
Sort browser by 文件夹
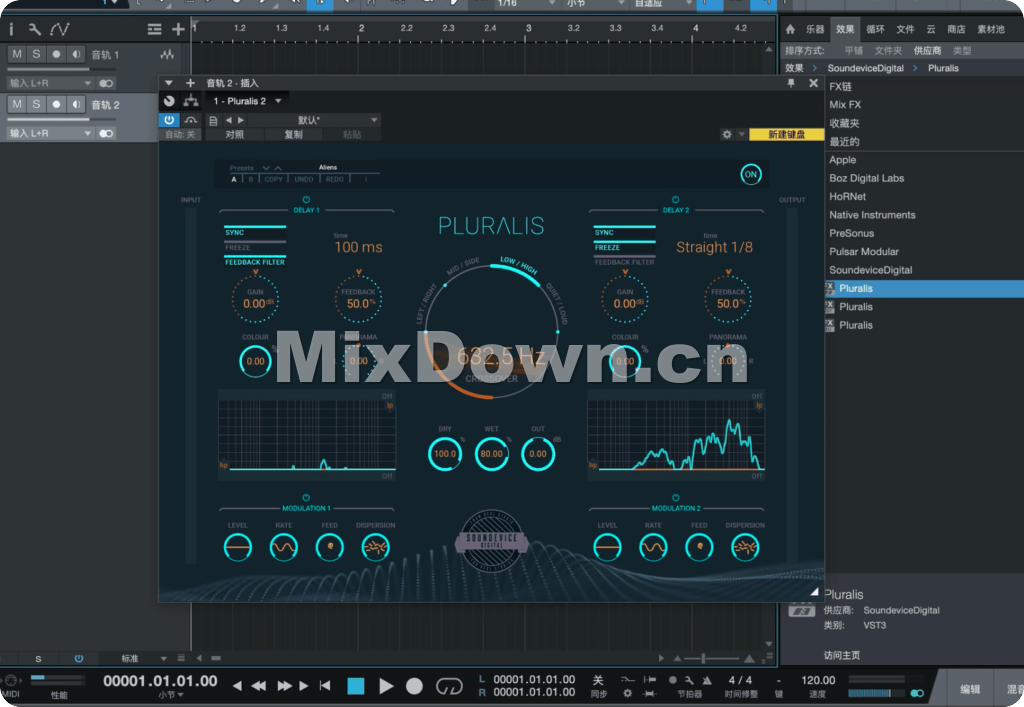tap(888, 50)
